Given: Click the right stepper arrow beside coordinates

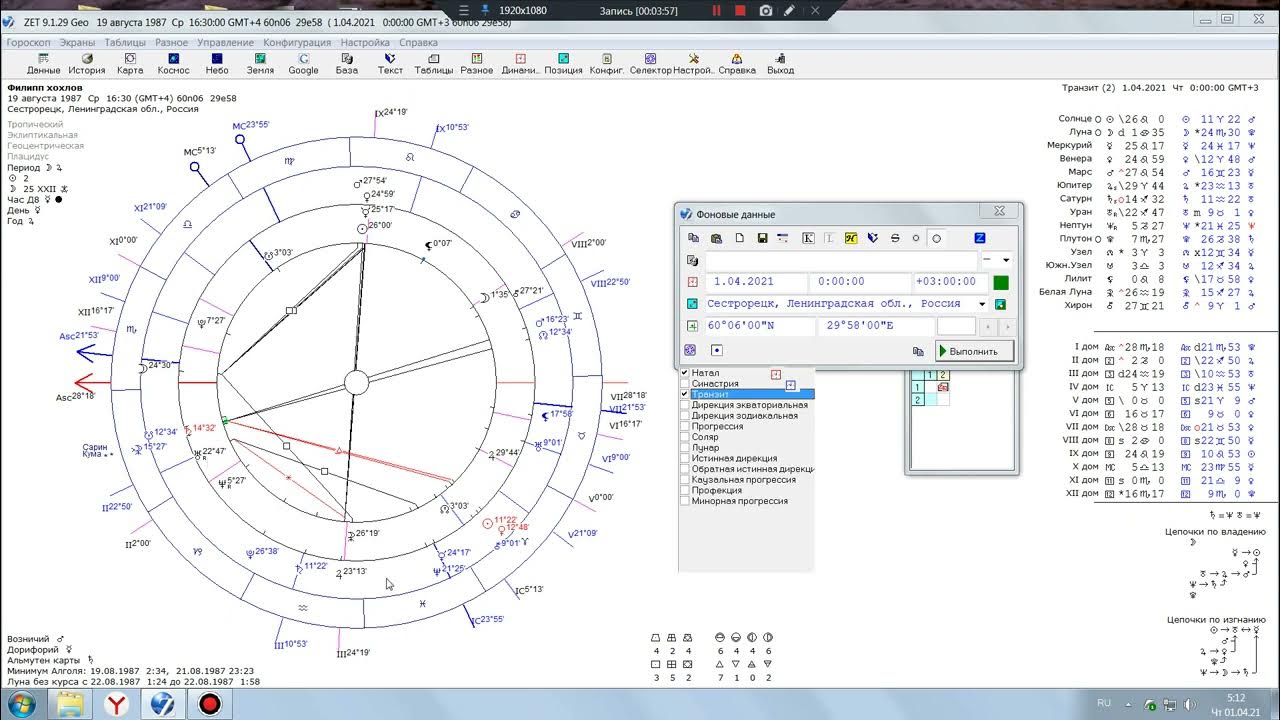Looking at the screenshot, I should (x=1006, y=326).
